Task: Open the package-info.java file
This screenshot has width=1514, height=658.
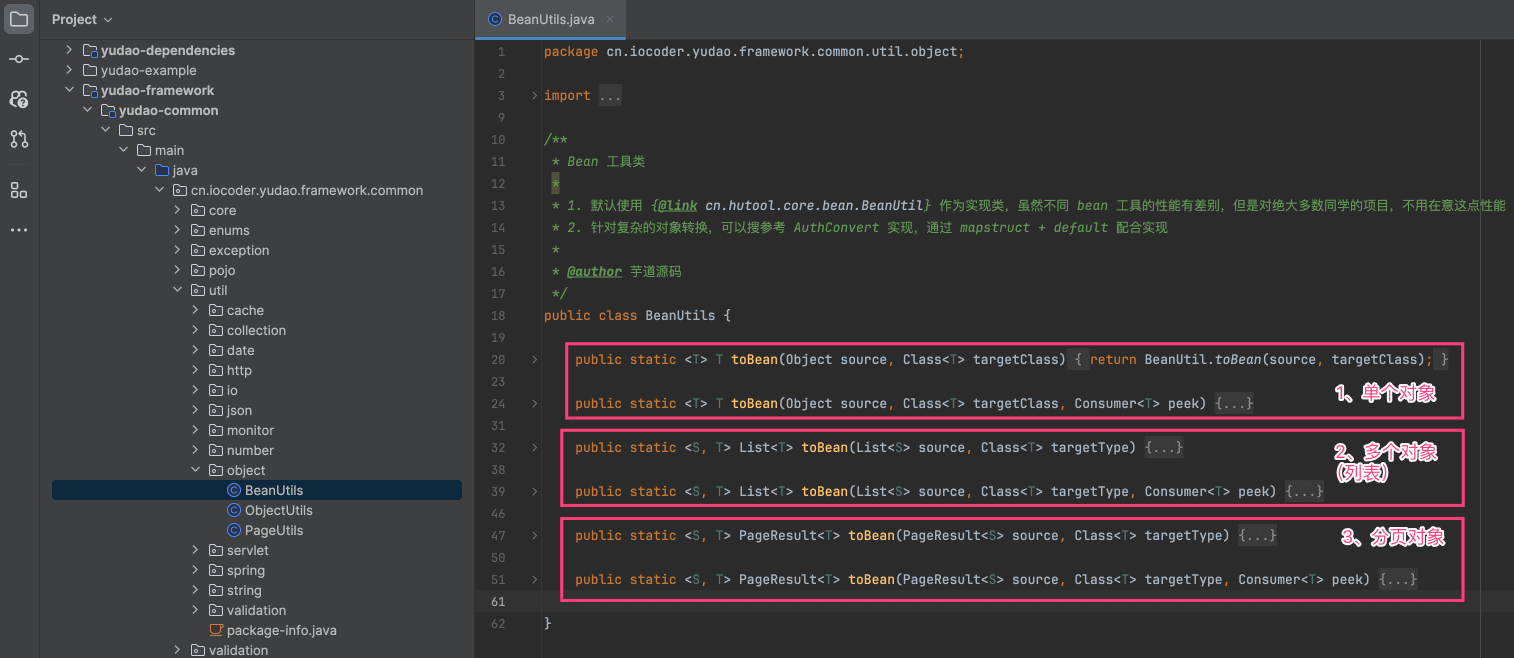Action: [x=281, y=630]
